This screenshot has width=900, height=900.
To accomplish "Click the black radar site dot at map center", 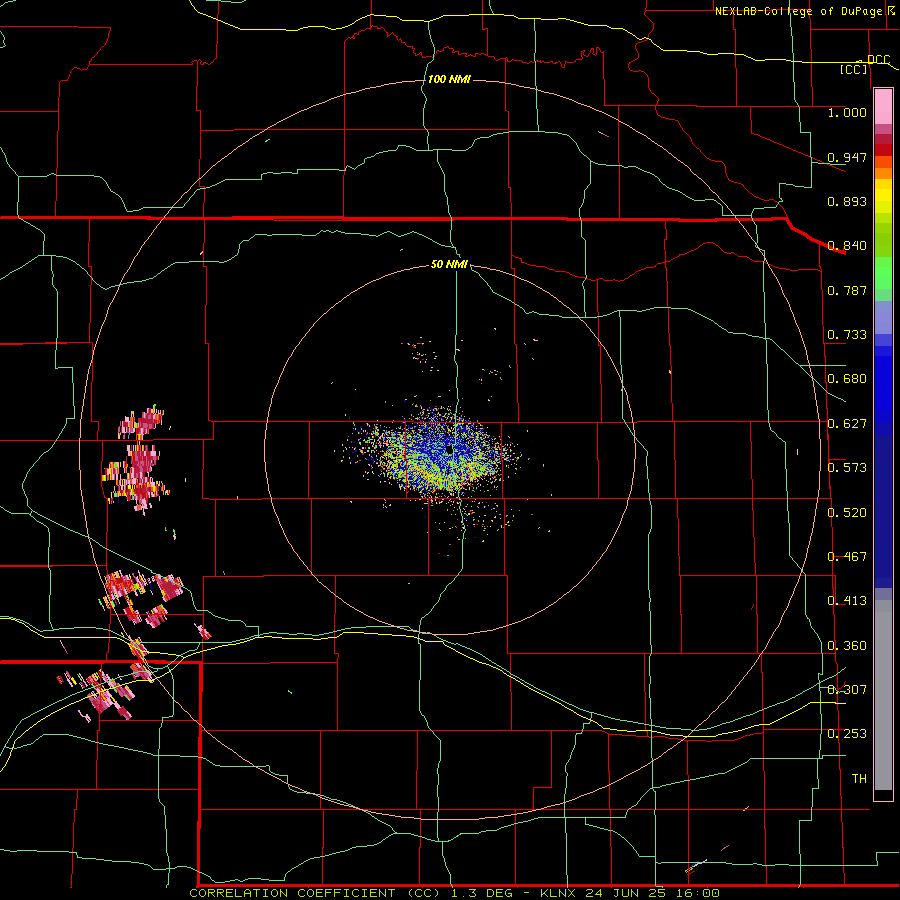I will 449,450.
